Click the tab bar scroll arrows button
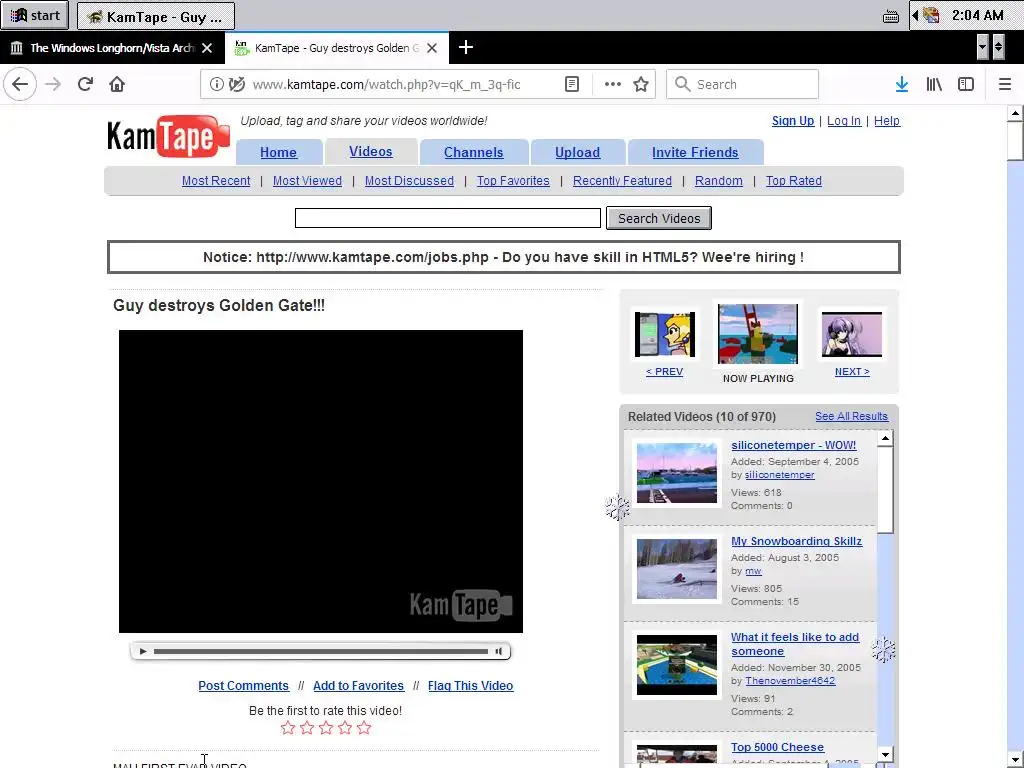Viewport: 1024px width, 768px height. point(998,47)
